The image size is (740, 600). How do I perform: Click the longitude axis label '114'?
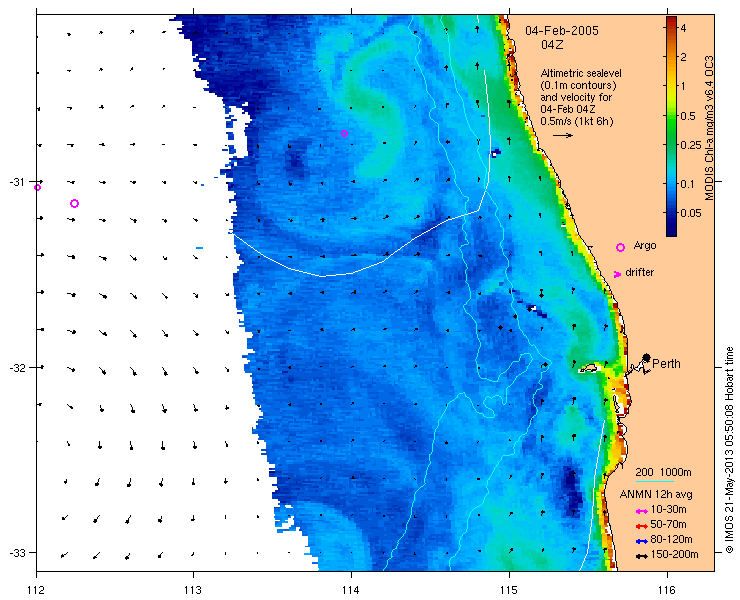coord(351,590)
